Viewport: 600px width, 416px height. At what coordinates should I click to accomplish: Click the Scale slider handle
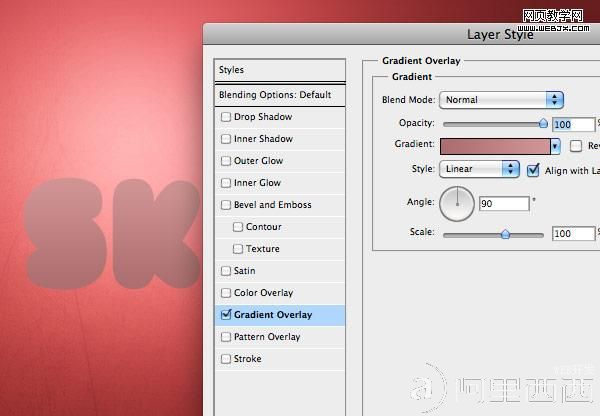click(505, 234)
